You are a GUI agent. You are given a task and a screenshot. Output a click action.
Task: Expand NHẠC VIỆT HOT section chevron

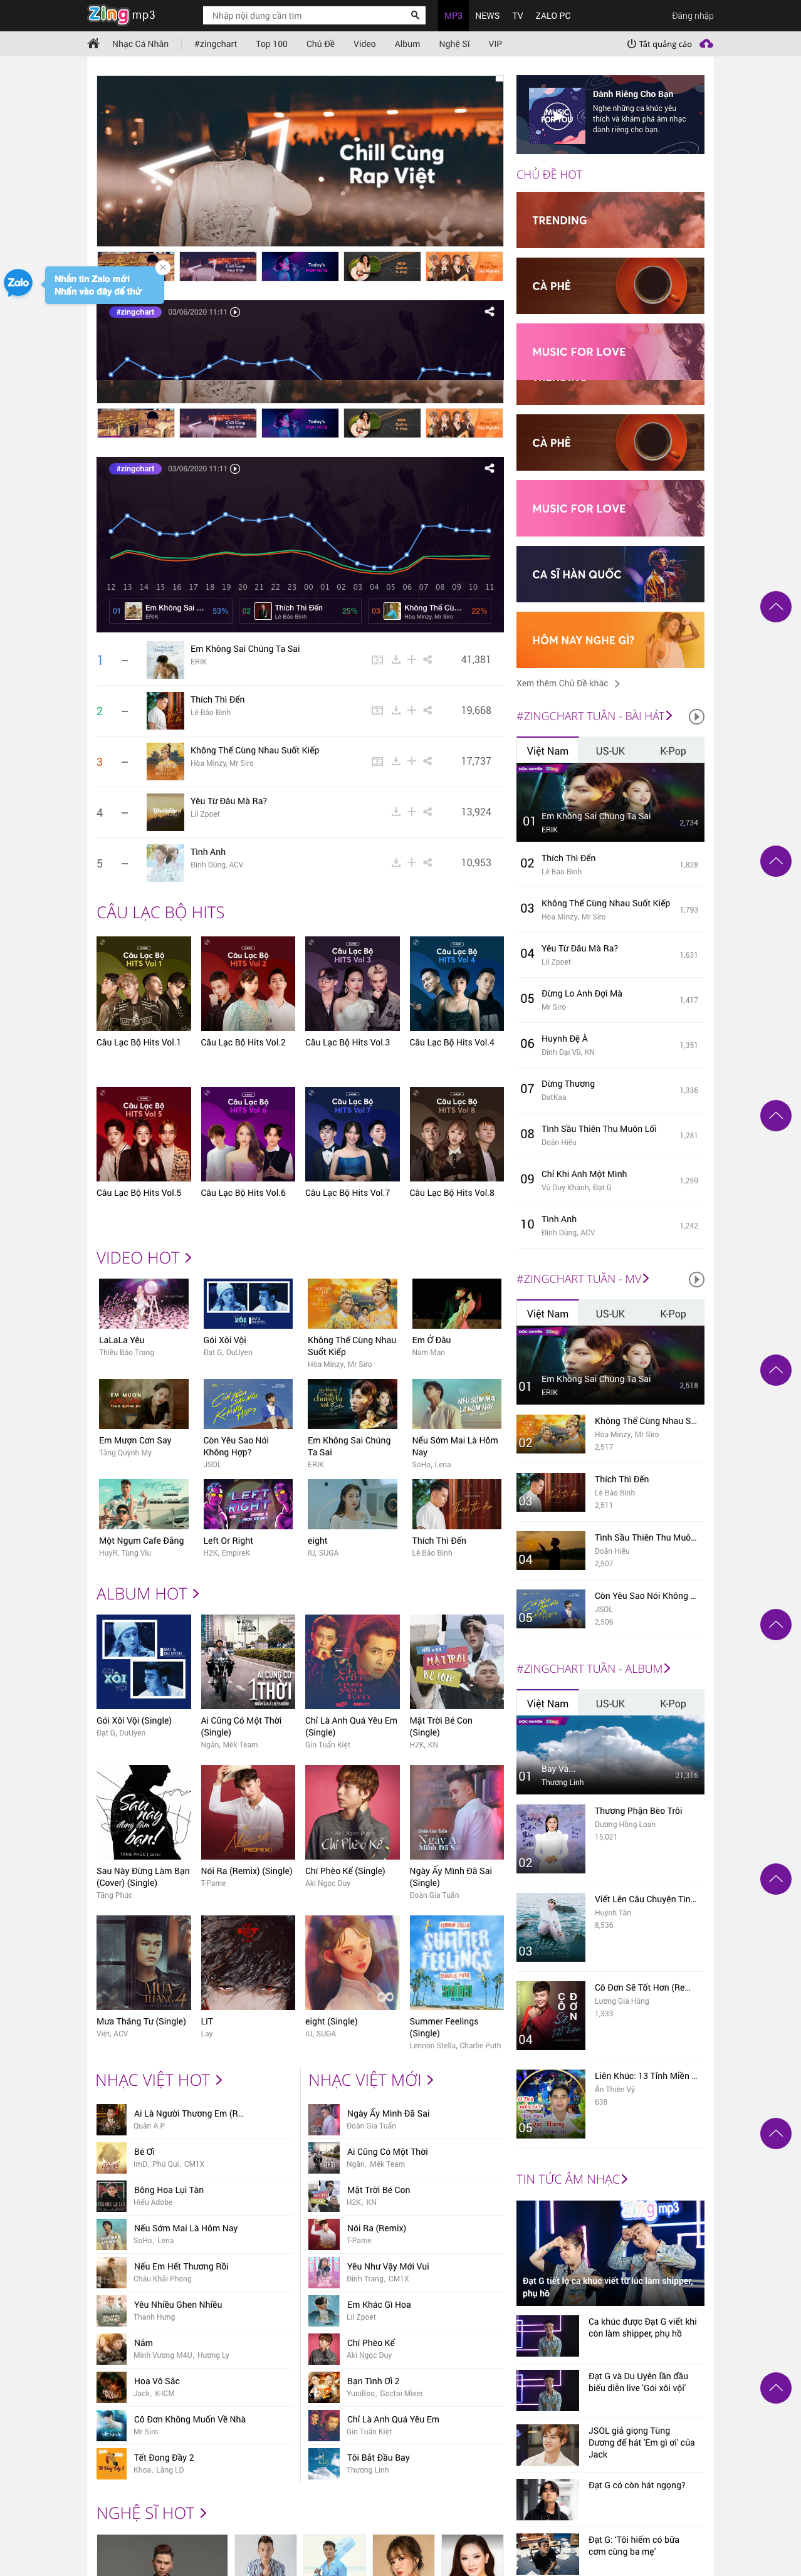click(219, 2080)
